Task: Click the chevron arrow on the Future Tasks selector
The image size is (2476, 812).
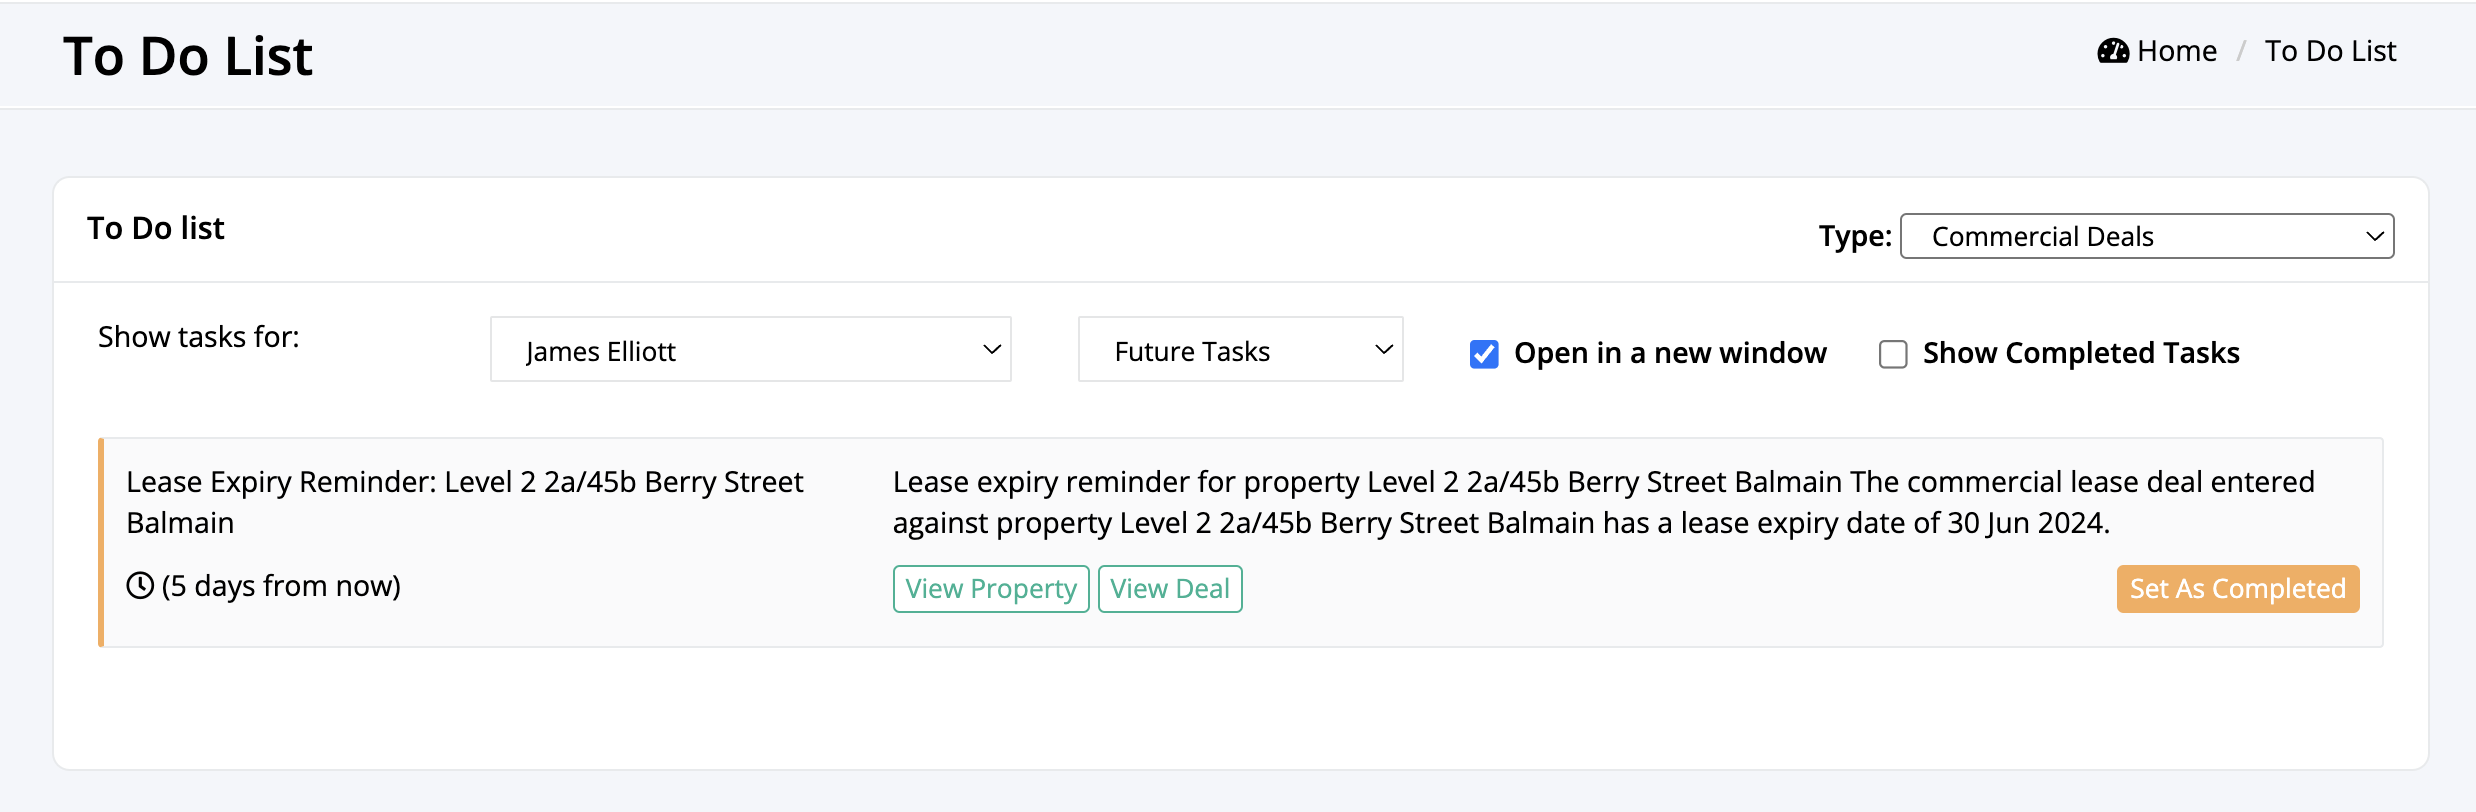Action: point(1384,350)
